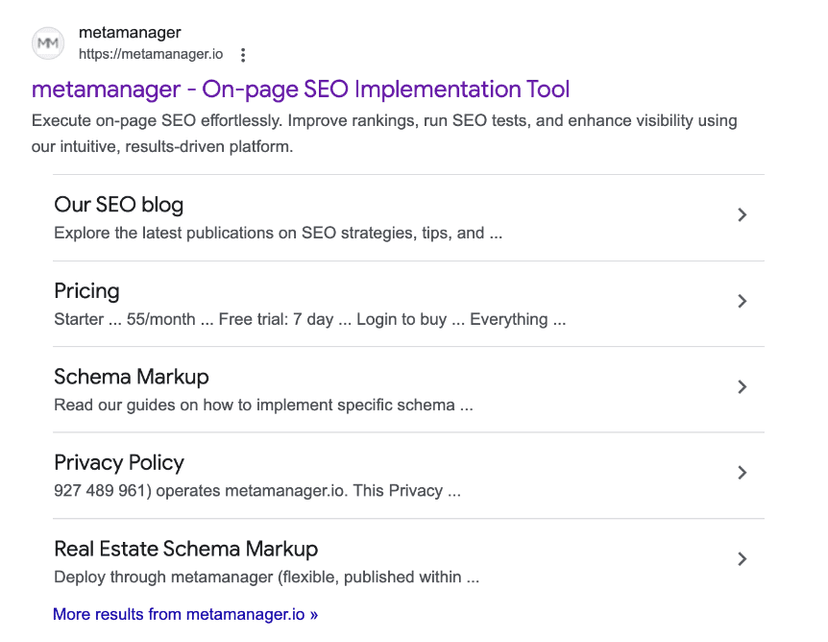Show more results from metamanager.io
Viewport: 828px width, 642px height.
point(185,614)
